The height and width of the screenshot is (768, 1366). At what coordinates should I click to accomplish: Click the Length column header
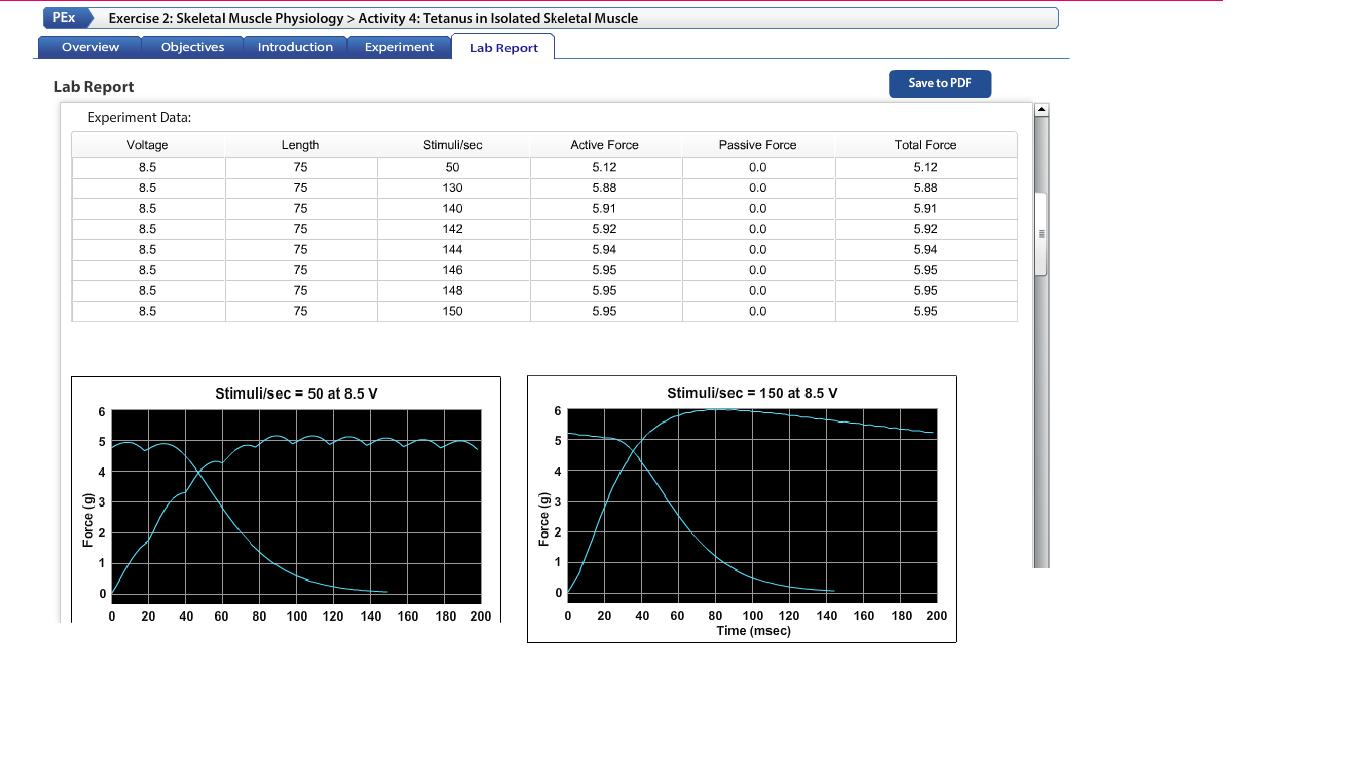[301, 145]
